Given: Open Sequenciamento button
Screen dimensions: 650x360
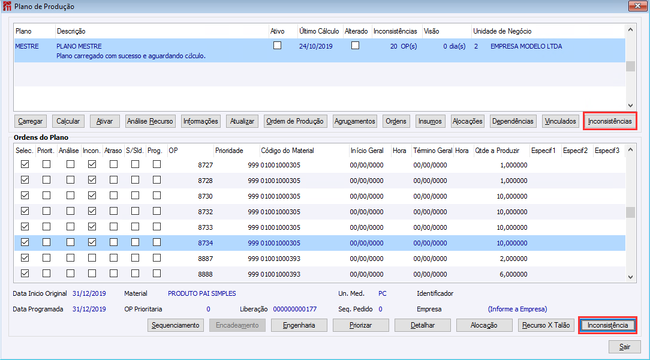Looking at the screenshot, I should [x=175, y=325].
